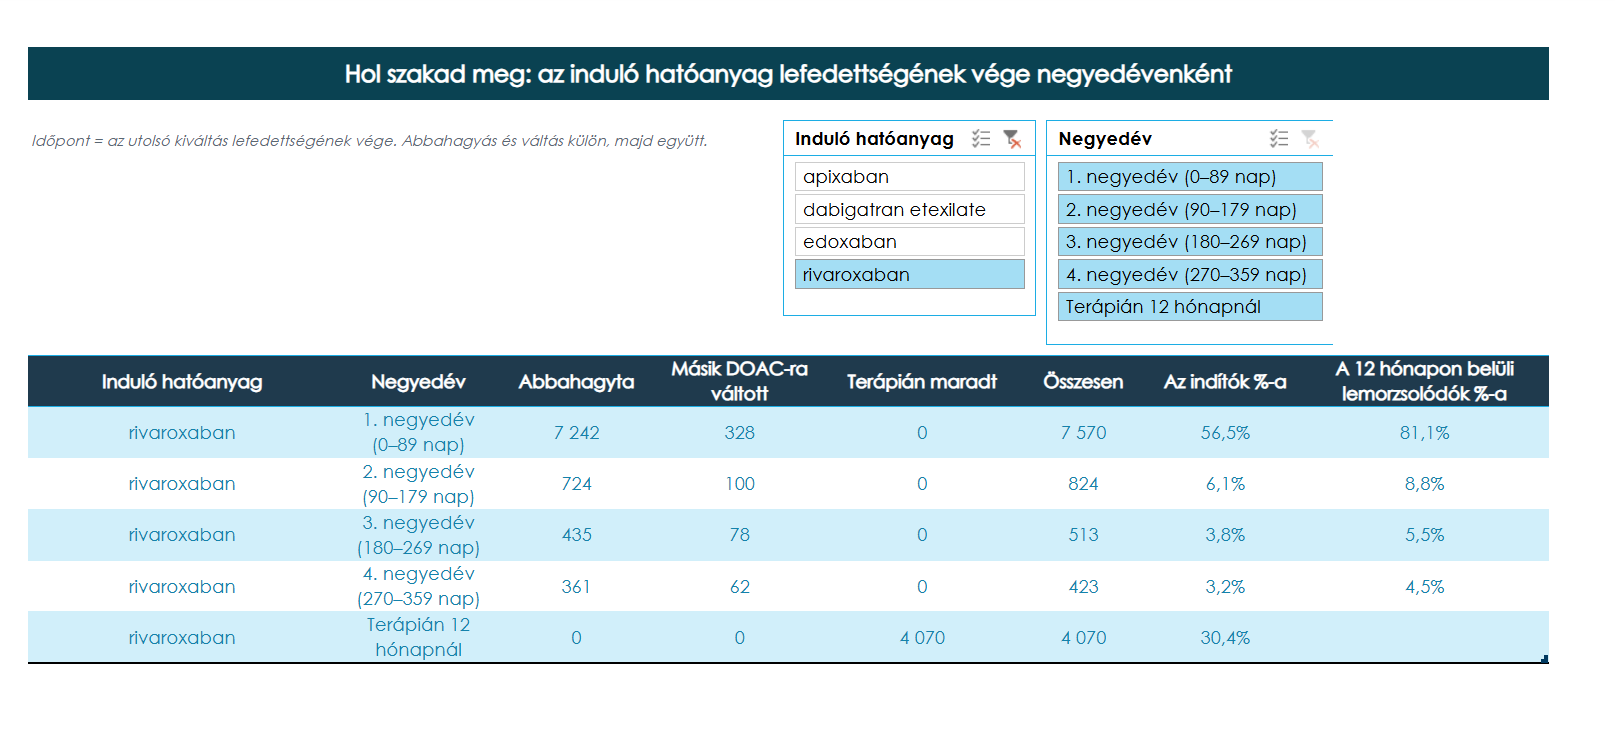Toggle 3. negyedév (180–269 nap) slicer item
Viewport: 1615px width, 732px height.
1190,242
